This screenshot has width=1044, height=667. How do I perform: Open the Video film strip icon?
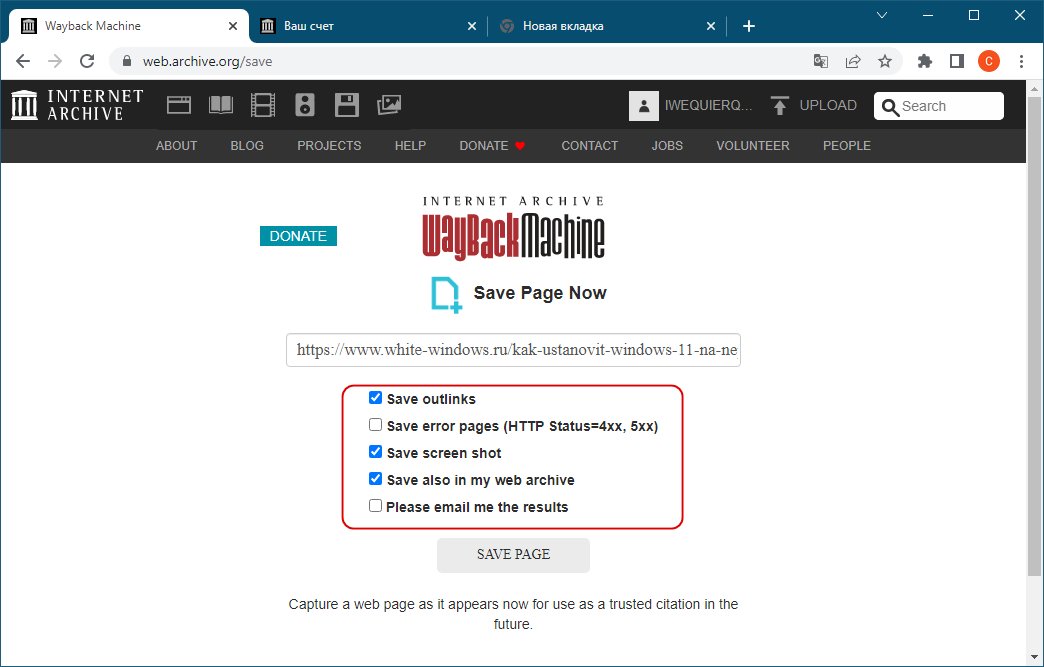263,105
